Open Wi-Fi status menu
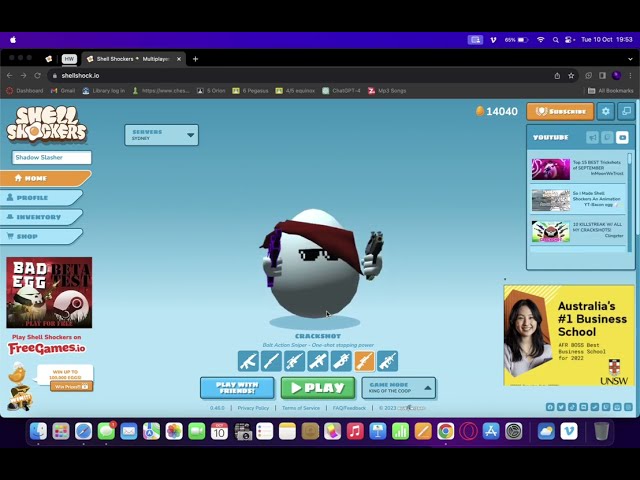640x480 pixels. pos(541,40)
